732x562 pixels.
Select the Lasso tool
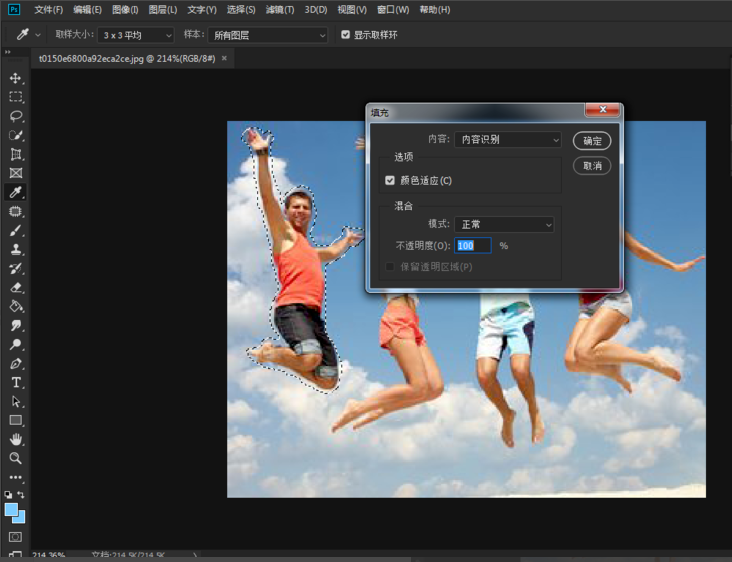tap(16, 116)
